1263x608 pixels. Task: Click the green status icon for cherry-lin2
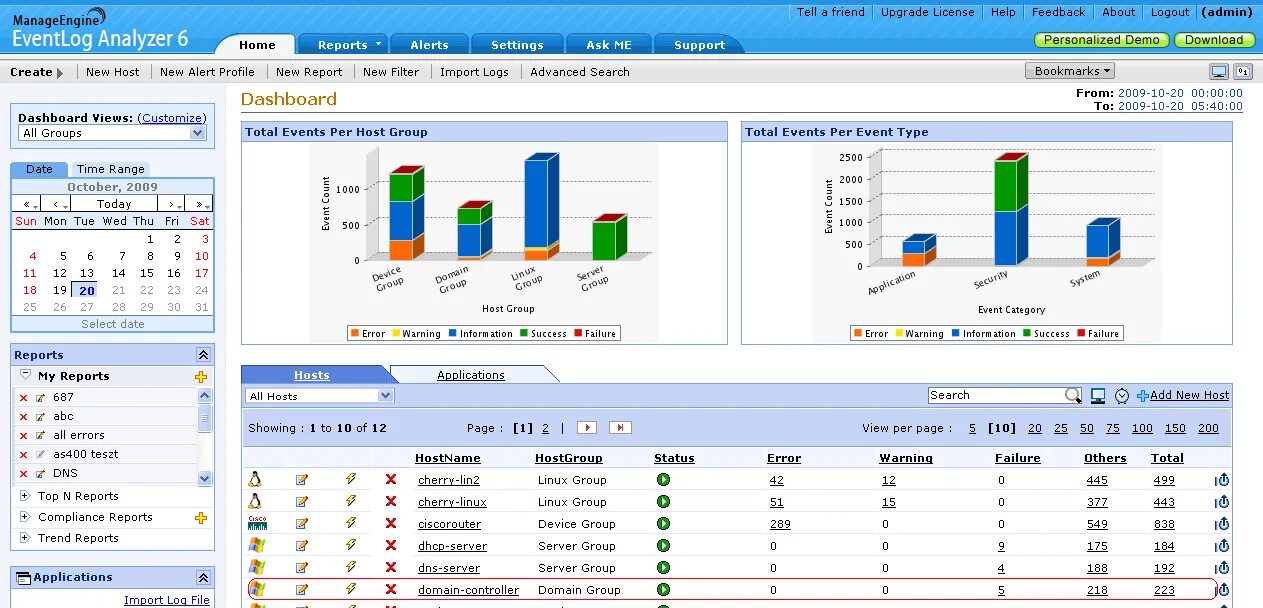coord(663,480)
